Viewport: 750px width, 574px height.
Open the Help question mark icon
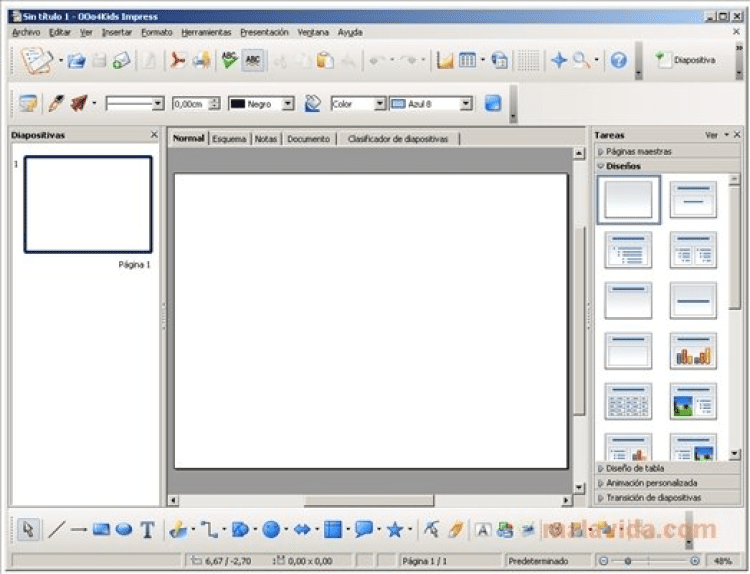click(x=618, y=60)
